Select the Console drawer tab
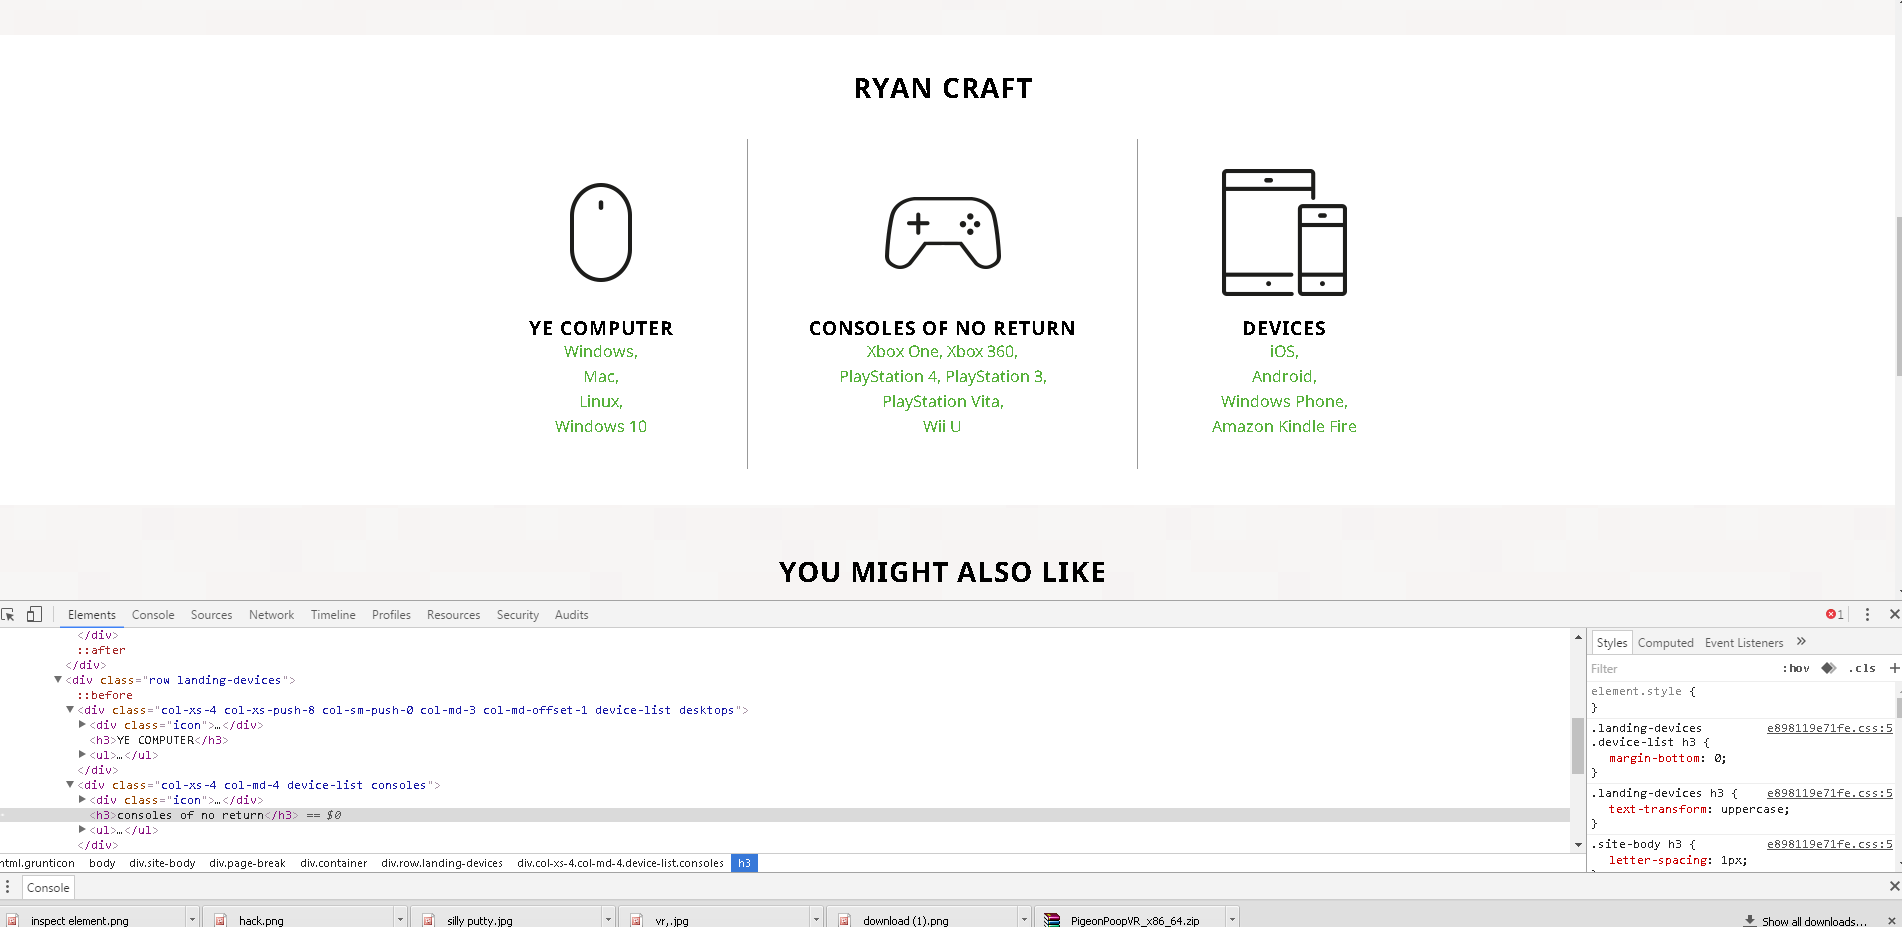The width and height of the screenshot is (1902, 927). click(48, 888)
